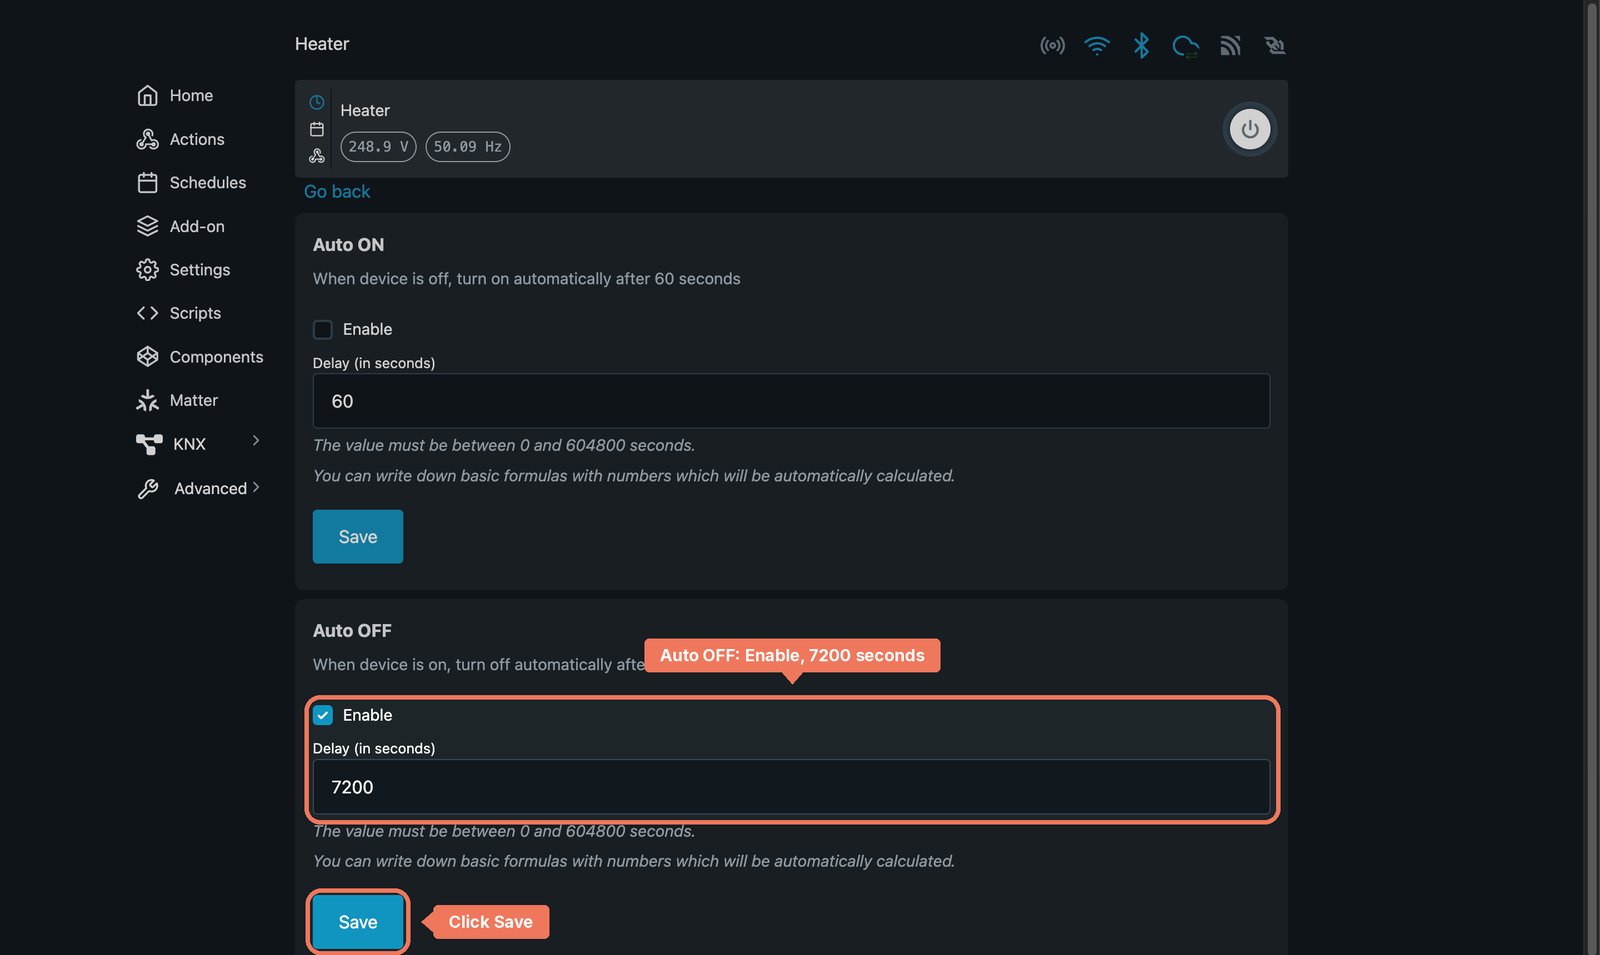Click the 248.9 V voltage badge
The width and height of the screenshot is (1600, 955).
coord(378,147)
